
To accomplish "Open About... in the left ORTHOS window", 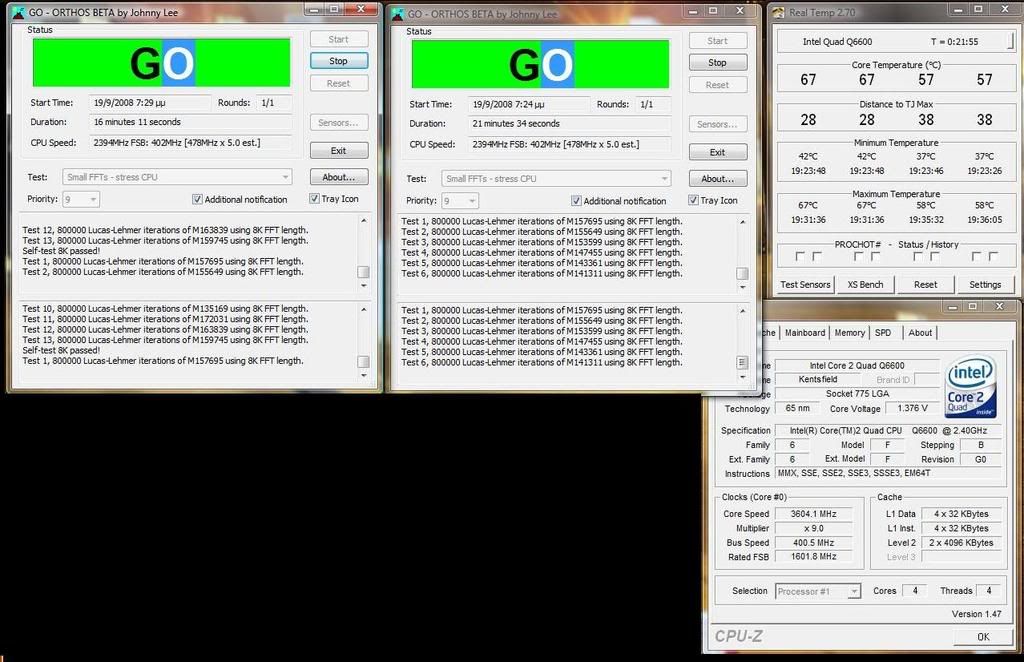I will click(338, 177).
